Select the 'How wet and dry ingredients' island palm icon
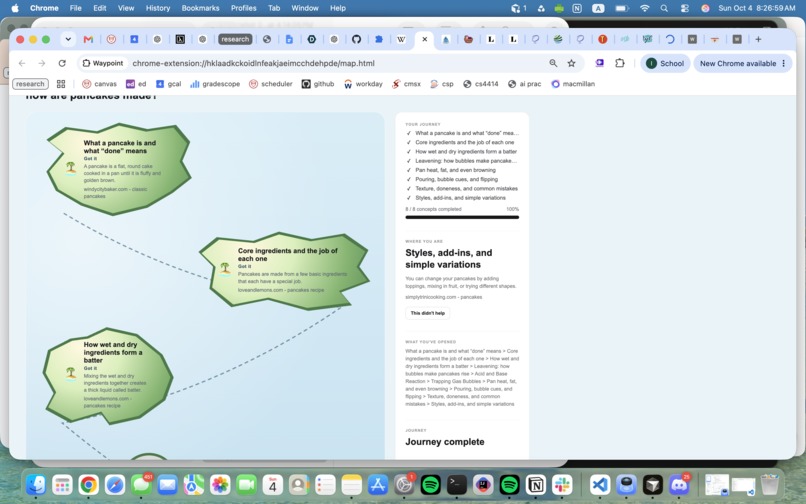 [x=71, y=373]
